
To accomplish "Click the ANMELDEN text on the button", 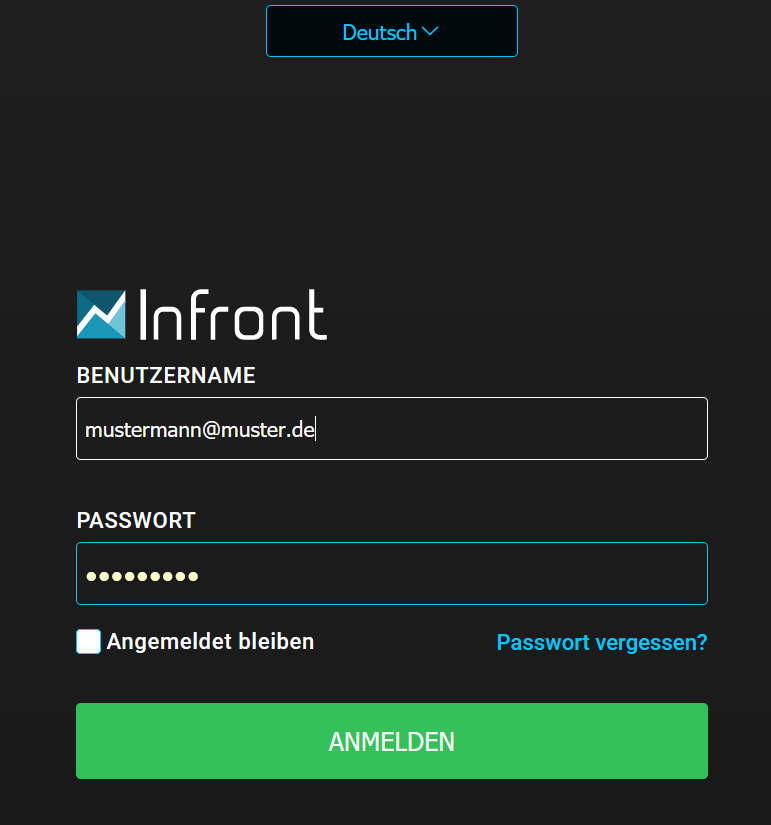I will coord(391,741).
